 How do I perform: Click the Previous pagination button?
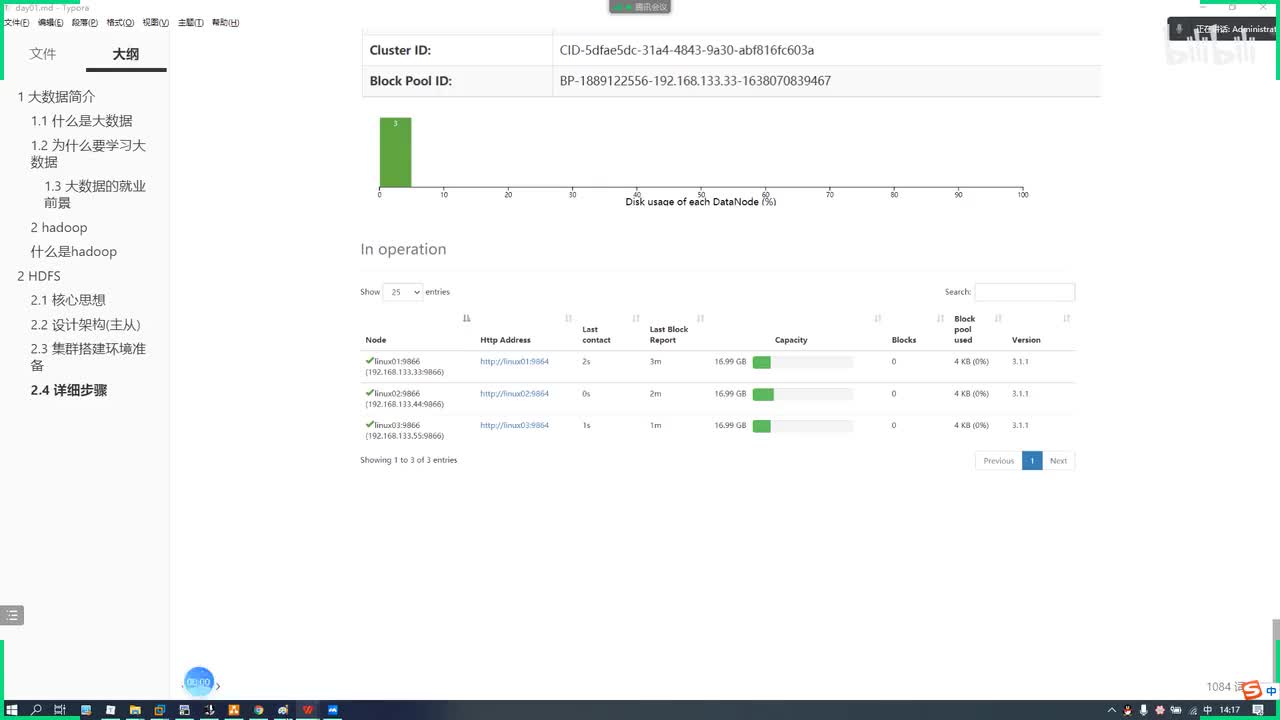click(x=998, y=461)
